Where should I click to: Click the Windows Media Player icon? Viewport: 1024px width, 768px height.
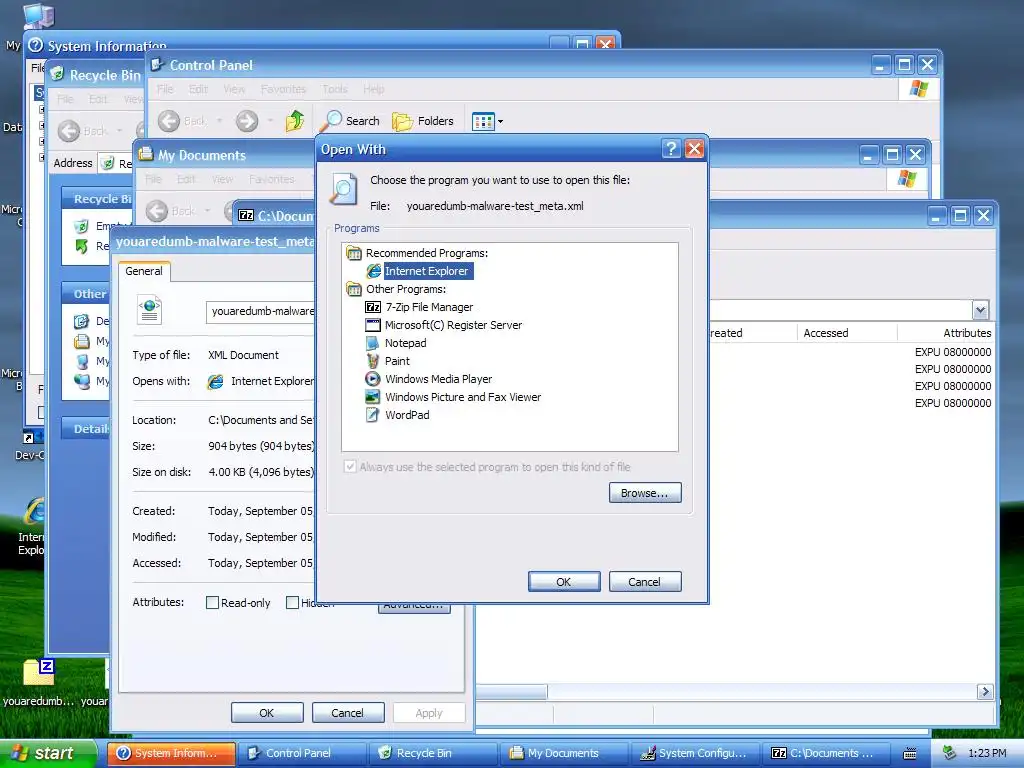[x=373, y=379]
